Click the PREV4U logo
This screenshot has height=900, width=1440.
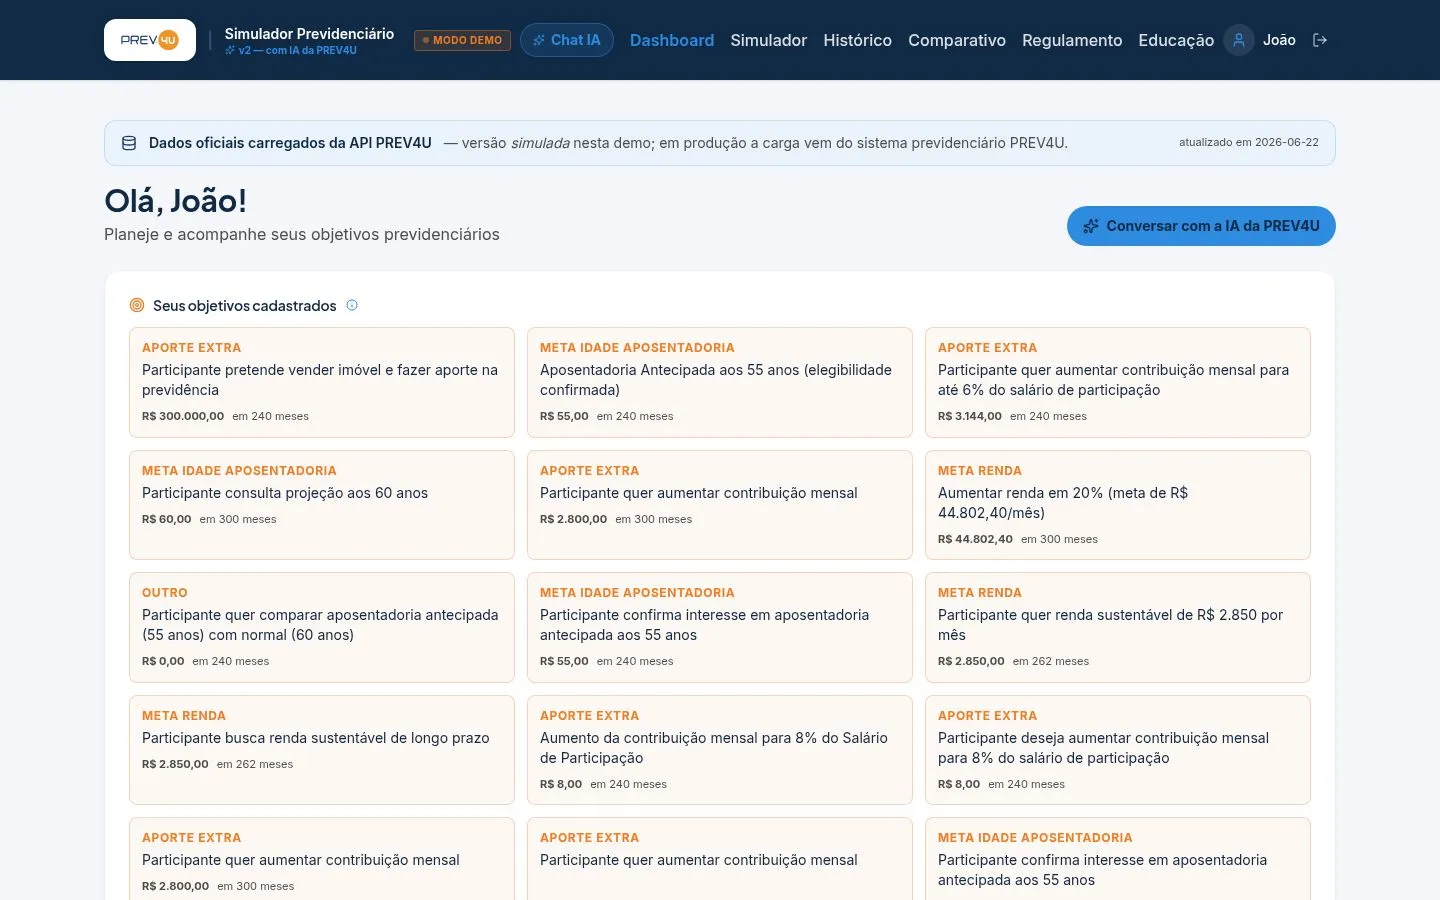[x=150, y=40]
